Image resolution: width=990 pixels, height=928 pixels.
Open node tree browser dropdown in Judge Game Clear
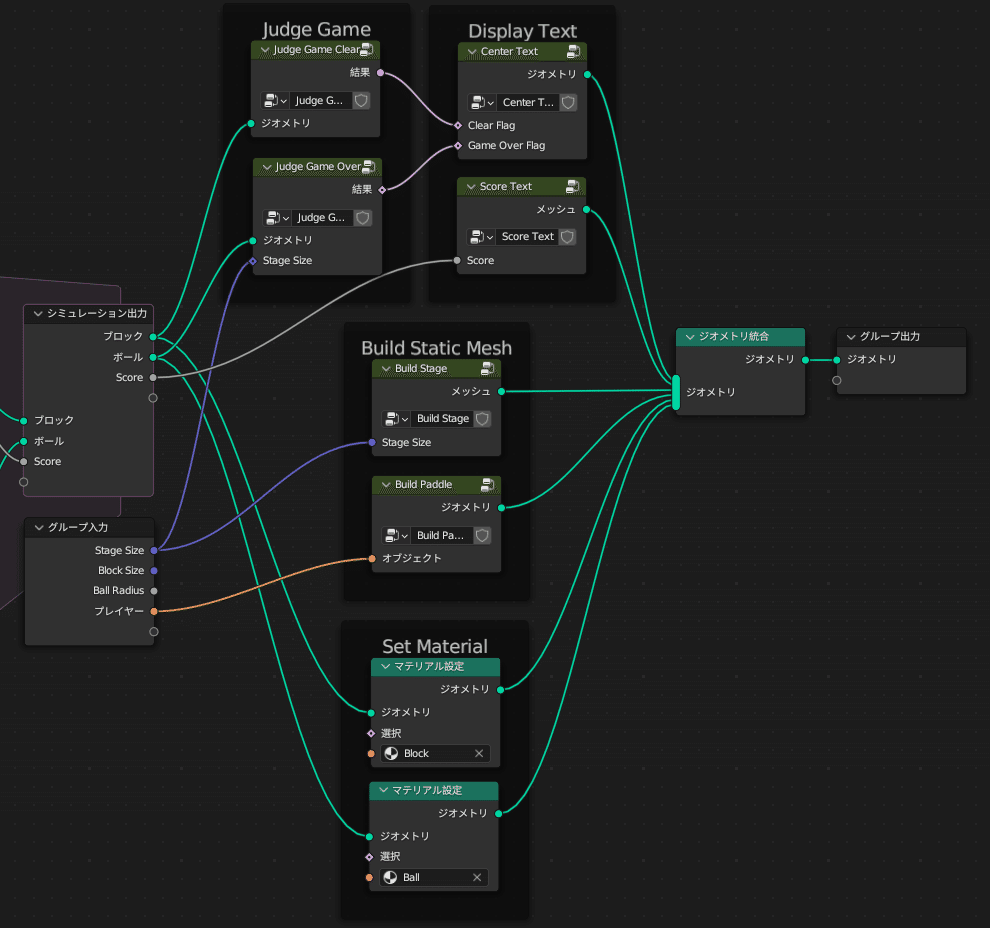(x=275, y=100)
